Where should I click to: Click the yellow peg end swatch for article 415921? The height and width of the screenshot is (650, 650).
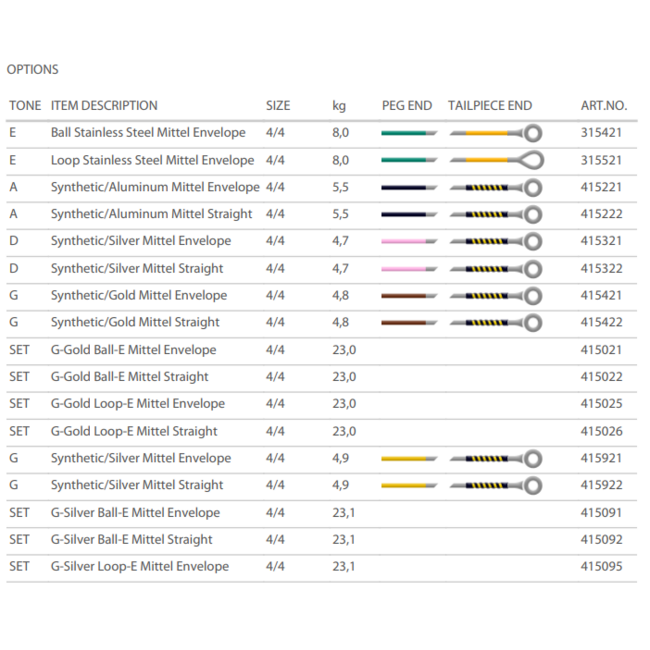point(408,458)
